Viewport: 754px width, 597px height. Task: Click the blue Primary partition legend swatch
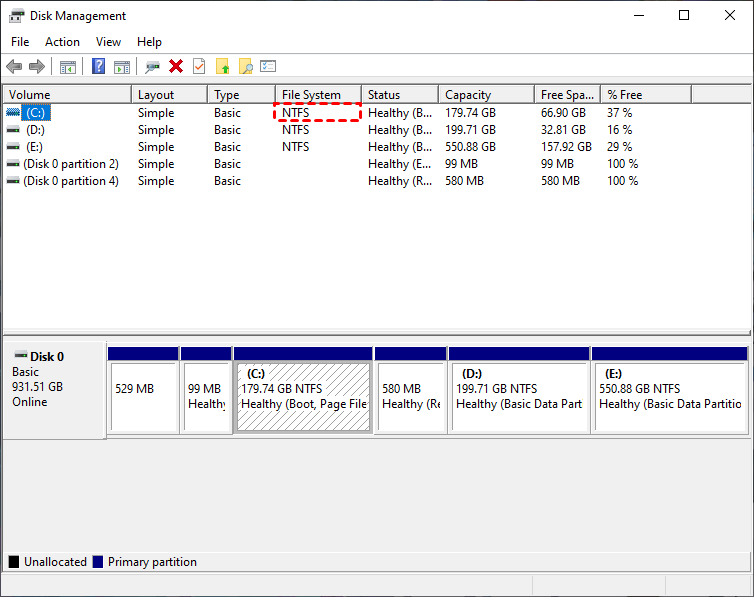tap(98, 561)
